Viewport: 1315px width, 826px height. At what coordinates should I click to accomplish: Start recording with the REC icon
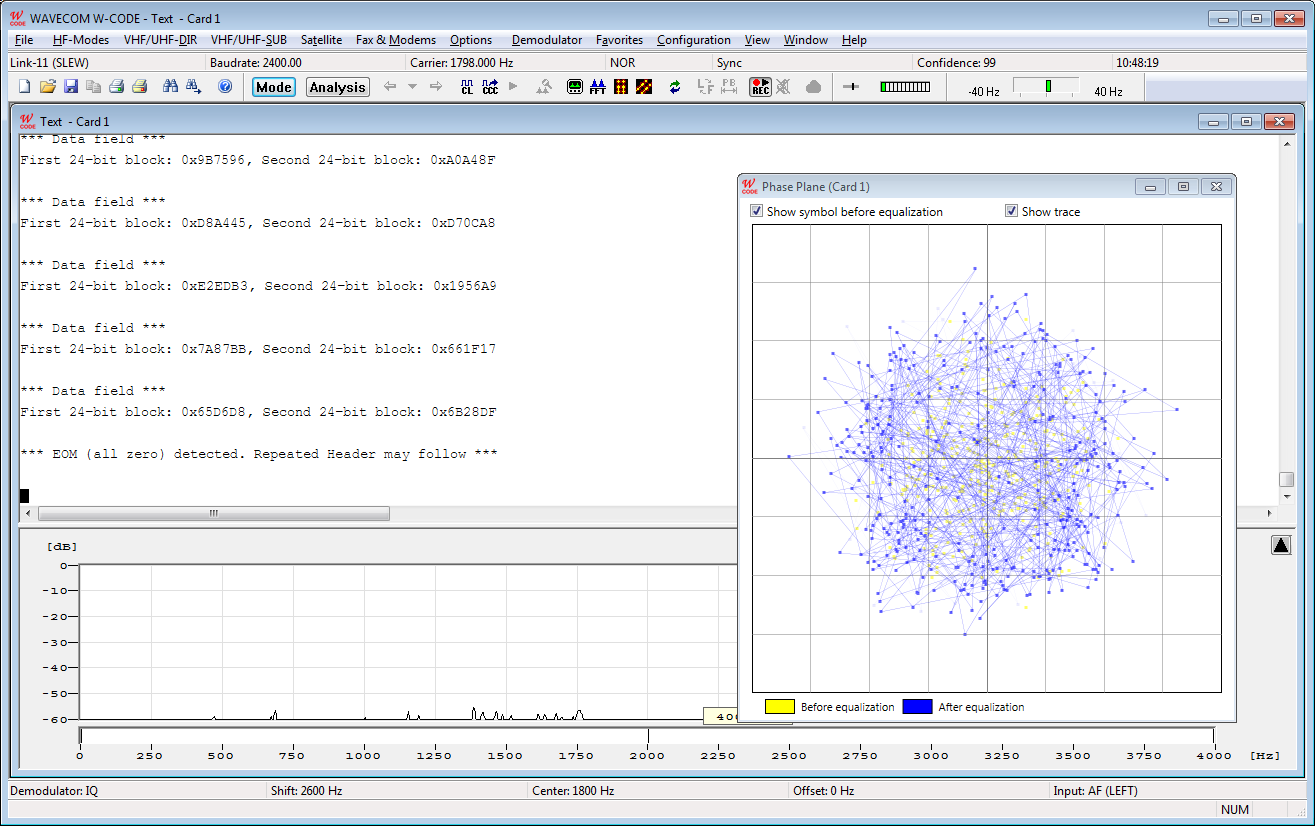[761, 87]
